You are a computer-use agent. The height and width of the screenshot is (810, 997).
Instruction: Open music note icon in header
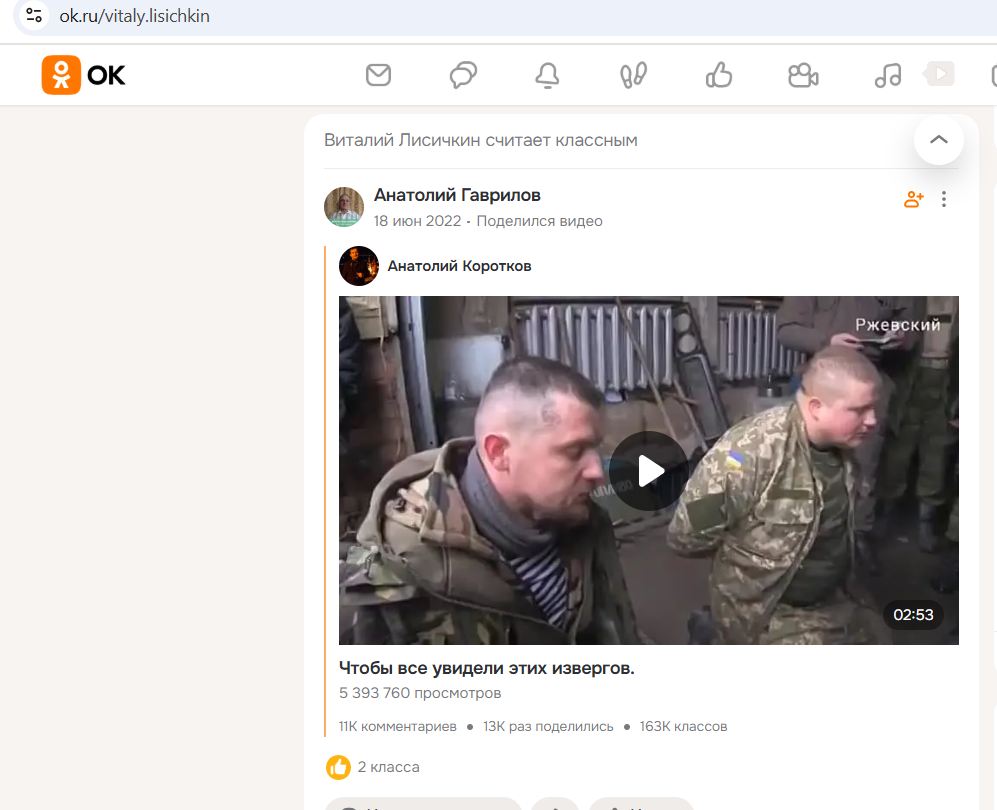[x=888, y=75]
